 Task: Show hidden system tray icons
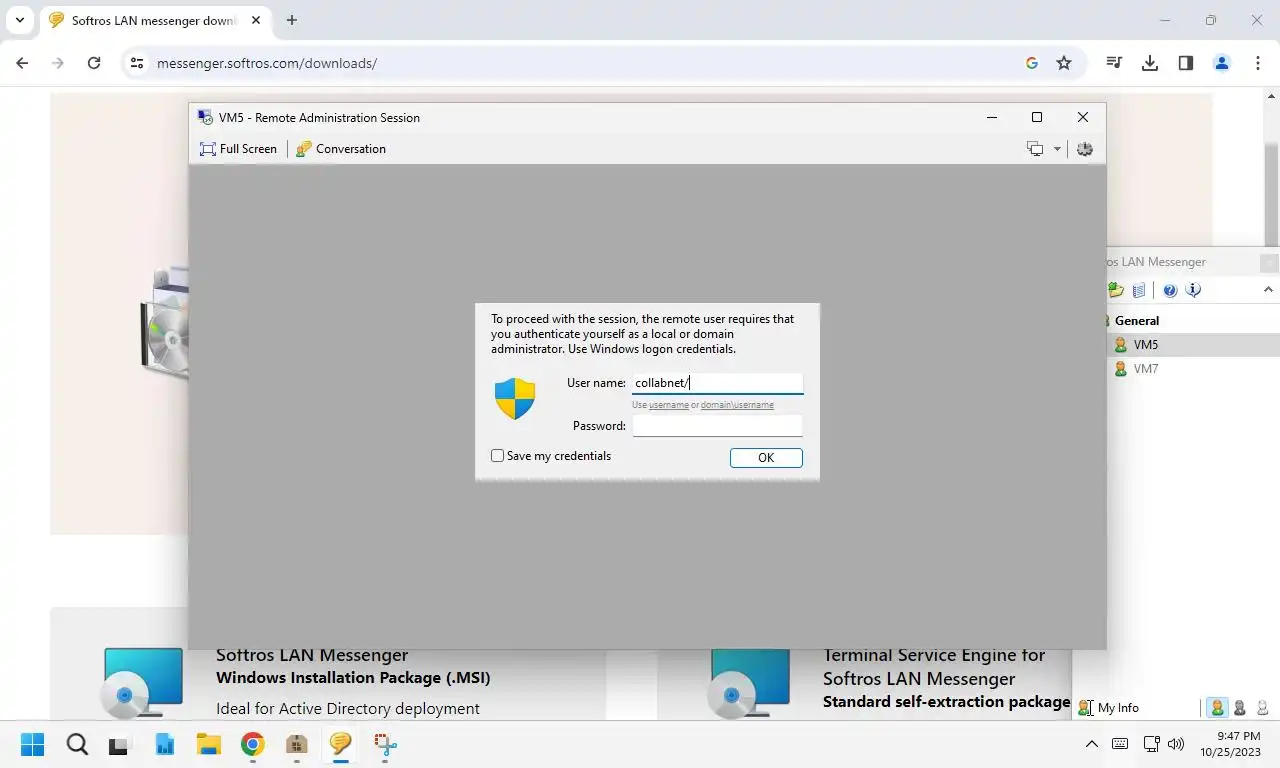[1092, 744]
